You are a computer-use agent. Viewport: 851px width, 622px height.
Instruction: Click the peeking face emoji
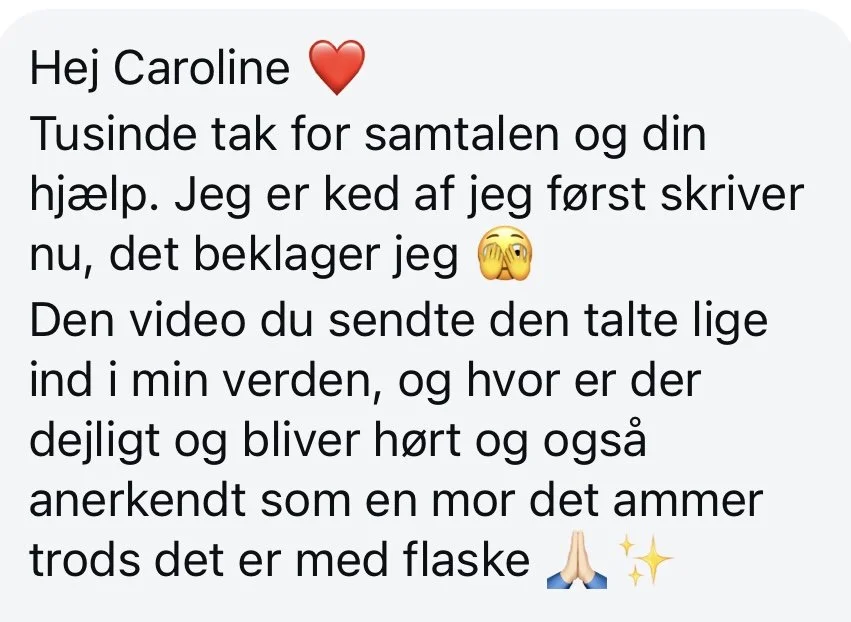(505, 253)
